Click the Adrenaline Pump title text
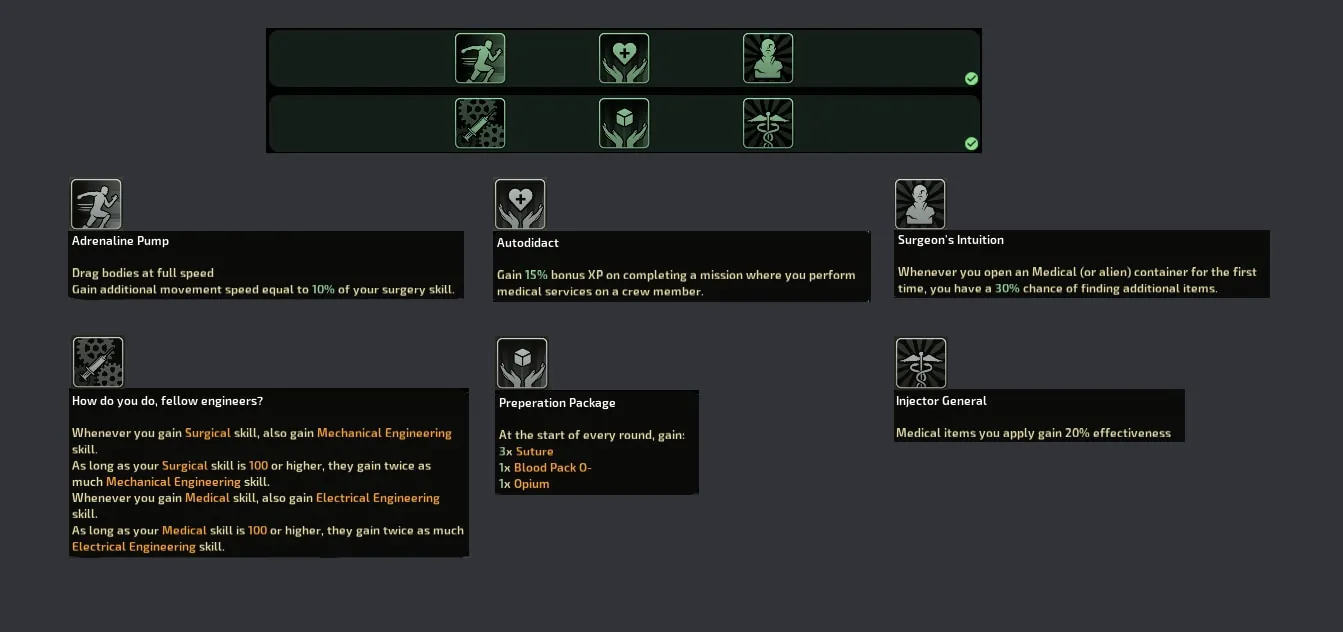Image resolution: width=1343 pixels, height=632 pixels. 120,241
